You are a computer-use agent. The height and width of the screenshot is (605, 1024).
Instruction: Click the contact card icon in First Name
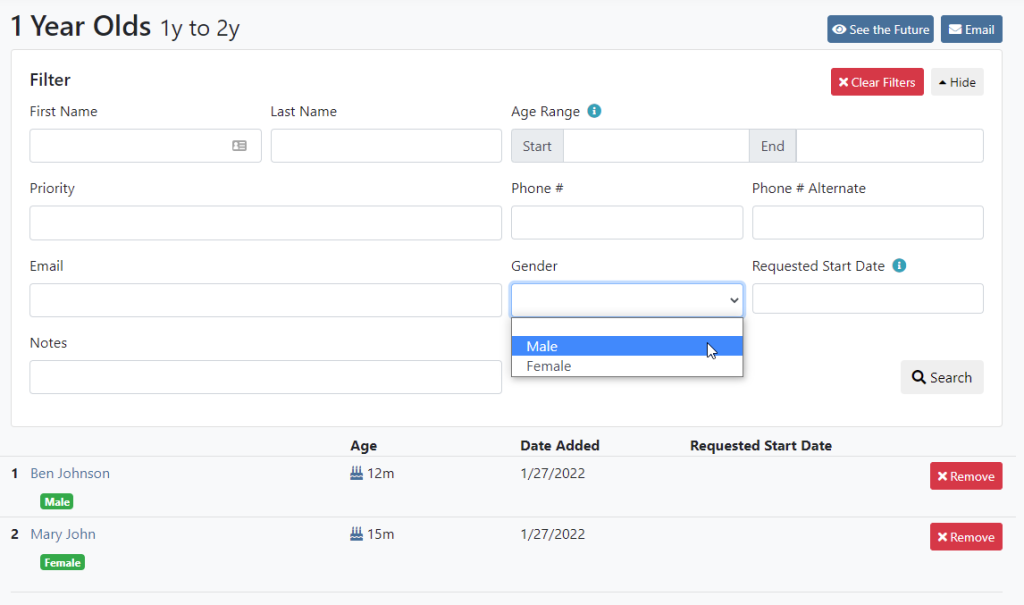pos(240,146)
